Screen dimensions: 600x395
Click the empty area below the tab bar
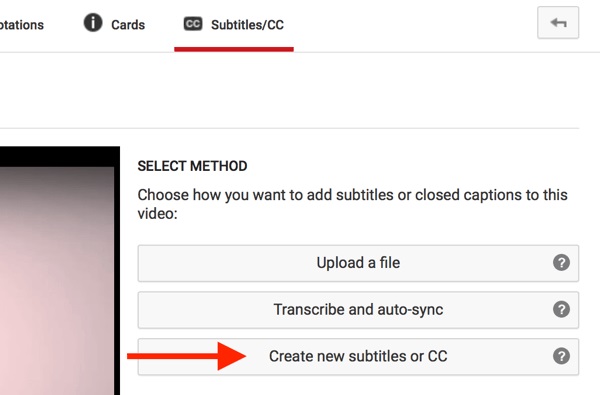coord(289,90)
